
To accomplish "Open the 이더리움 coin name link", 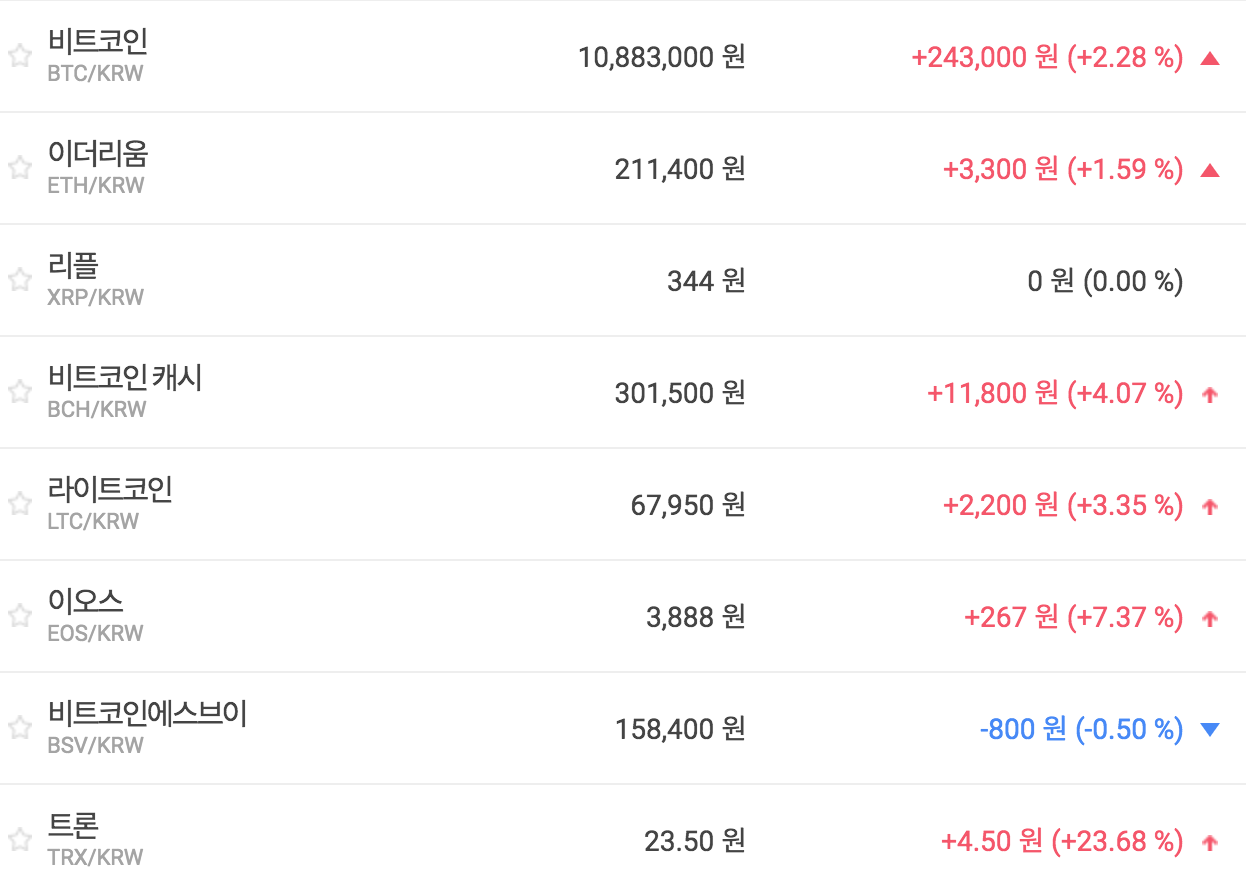I will (x=98, y=154).
